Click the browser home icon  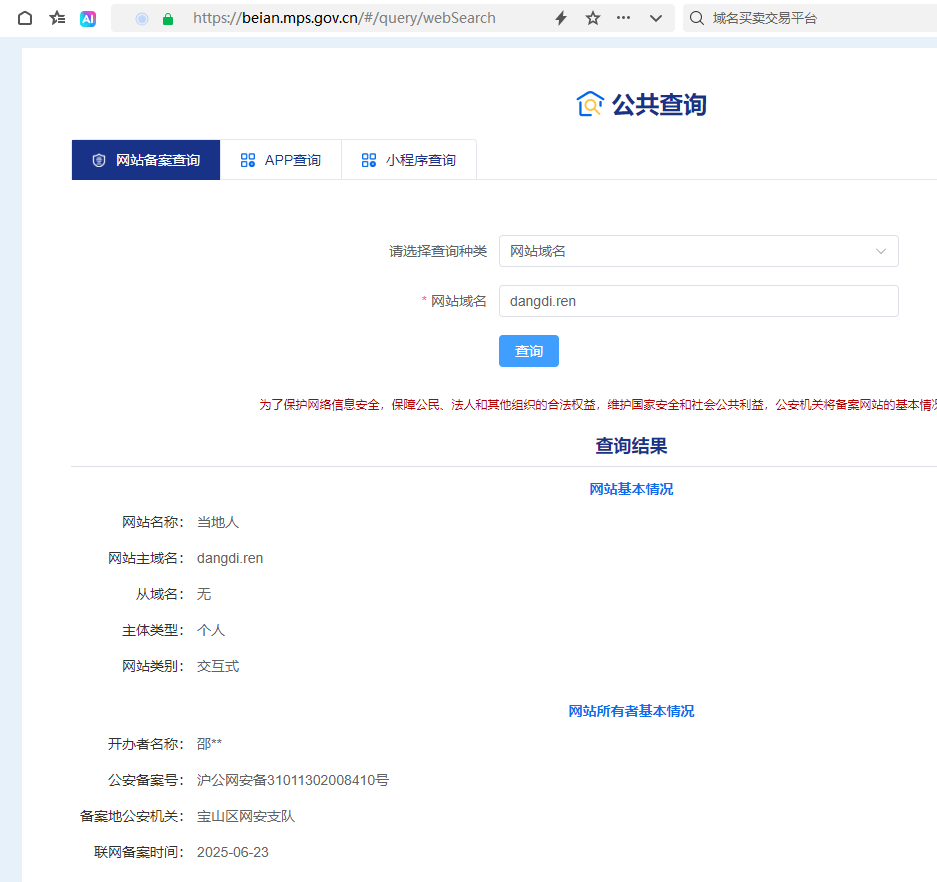click(x=25, y=18)
